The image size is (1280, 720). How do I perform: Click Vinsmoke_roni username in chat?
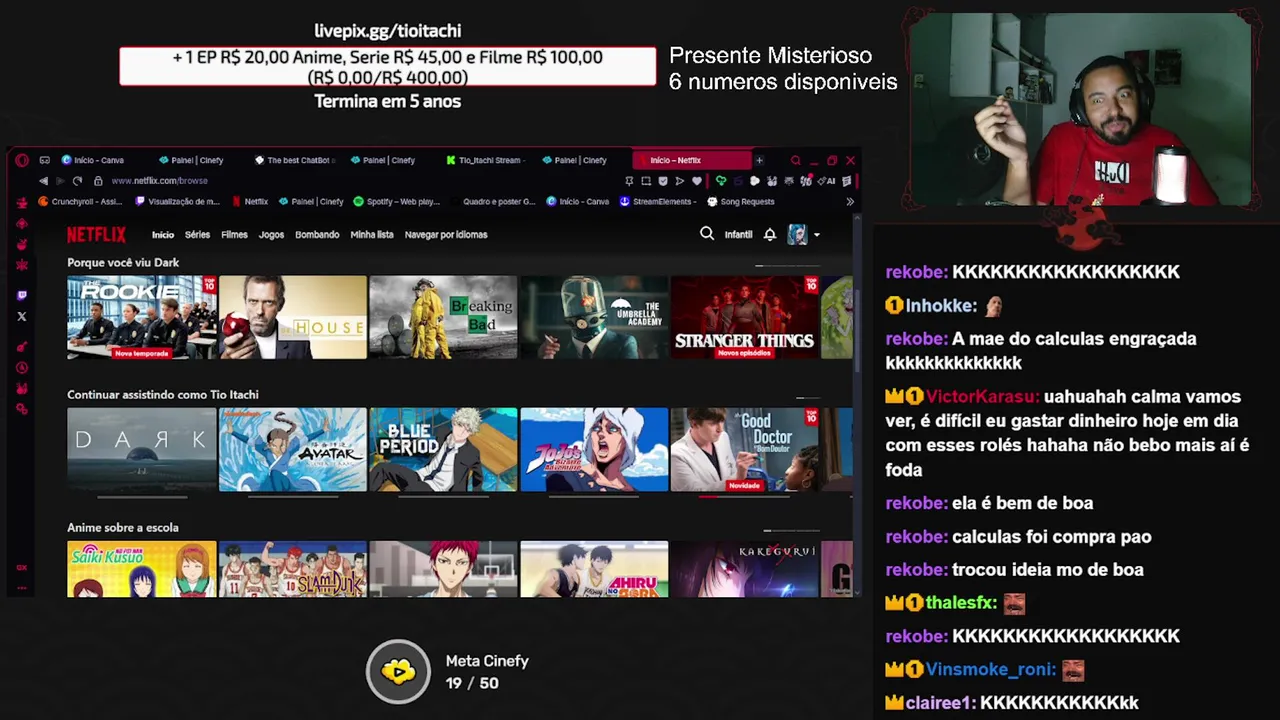tap(990, 670)
